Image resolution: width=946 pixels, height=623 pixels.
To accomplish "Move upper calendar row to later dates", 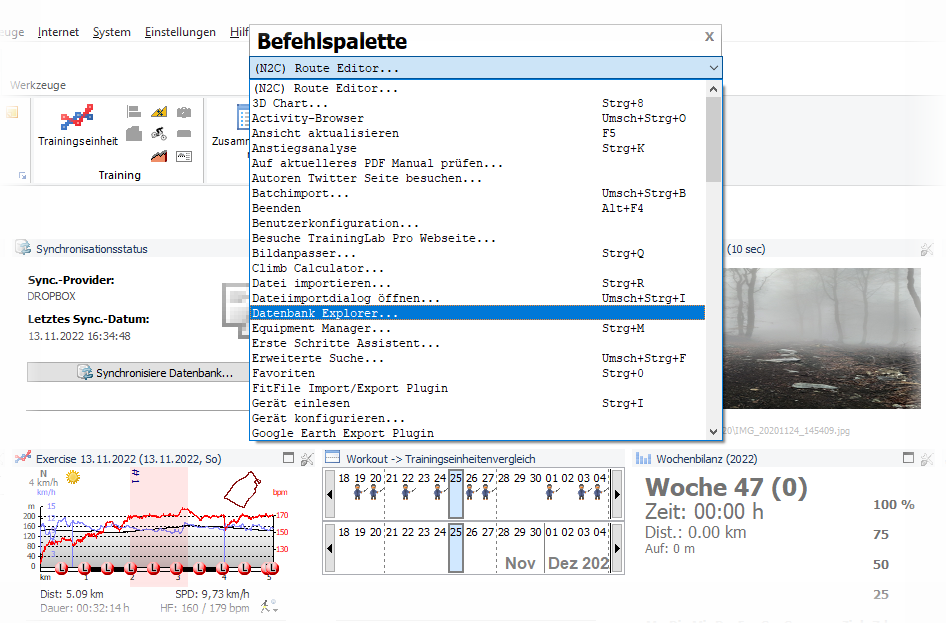I will (x=617, y=494).
